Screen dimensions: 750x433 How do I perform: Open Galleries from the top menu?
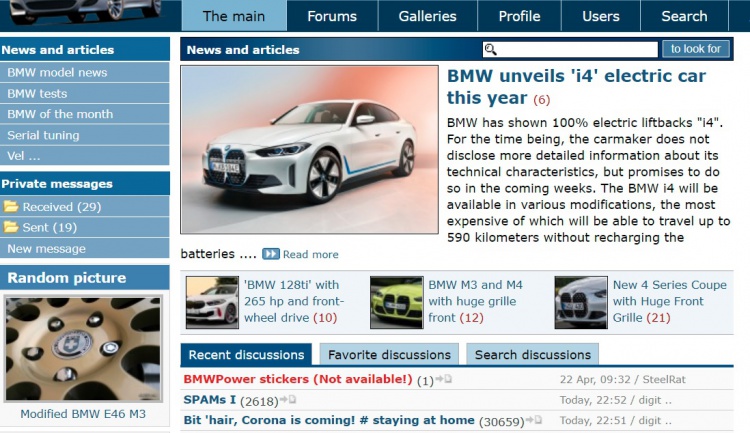point(428,16)
